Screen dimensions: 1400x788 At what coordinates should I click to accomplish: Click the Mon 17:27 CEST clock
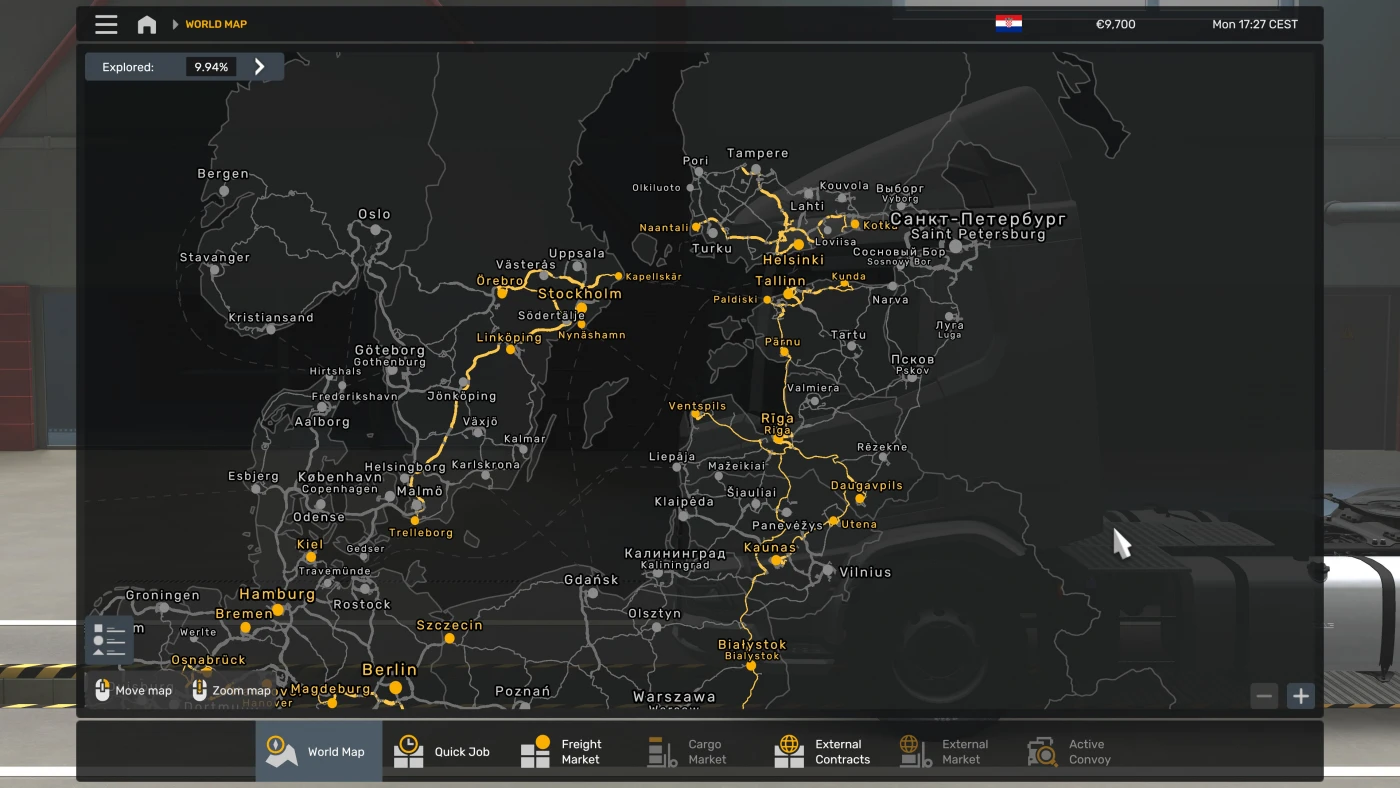[x=1255, y=24]
